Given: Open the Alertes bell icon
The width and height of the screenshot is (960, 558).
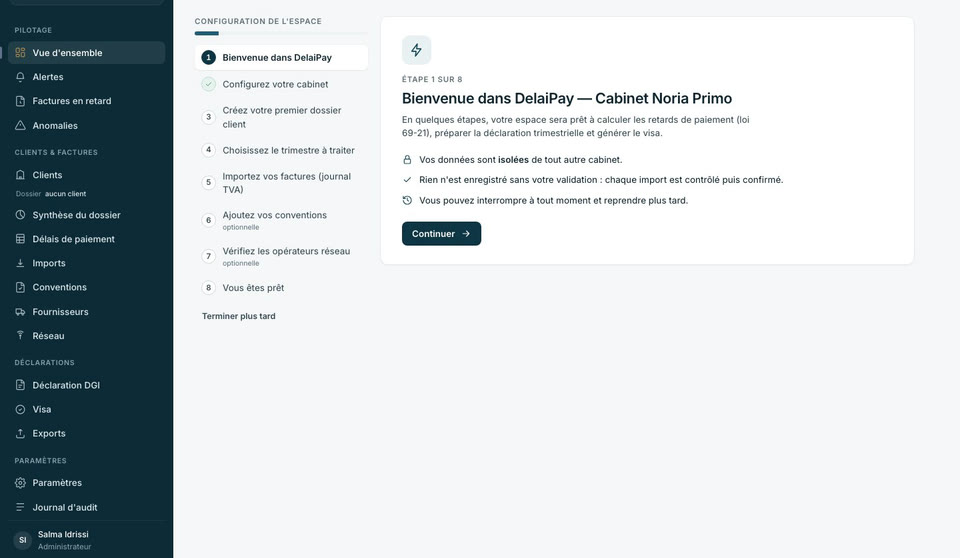Looking at the screenshot, I should pyautogui.click(x=20, y=77).
